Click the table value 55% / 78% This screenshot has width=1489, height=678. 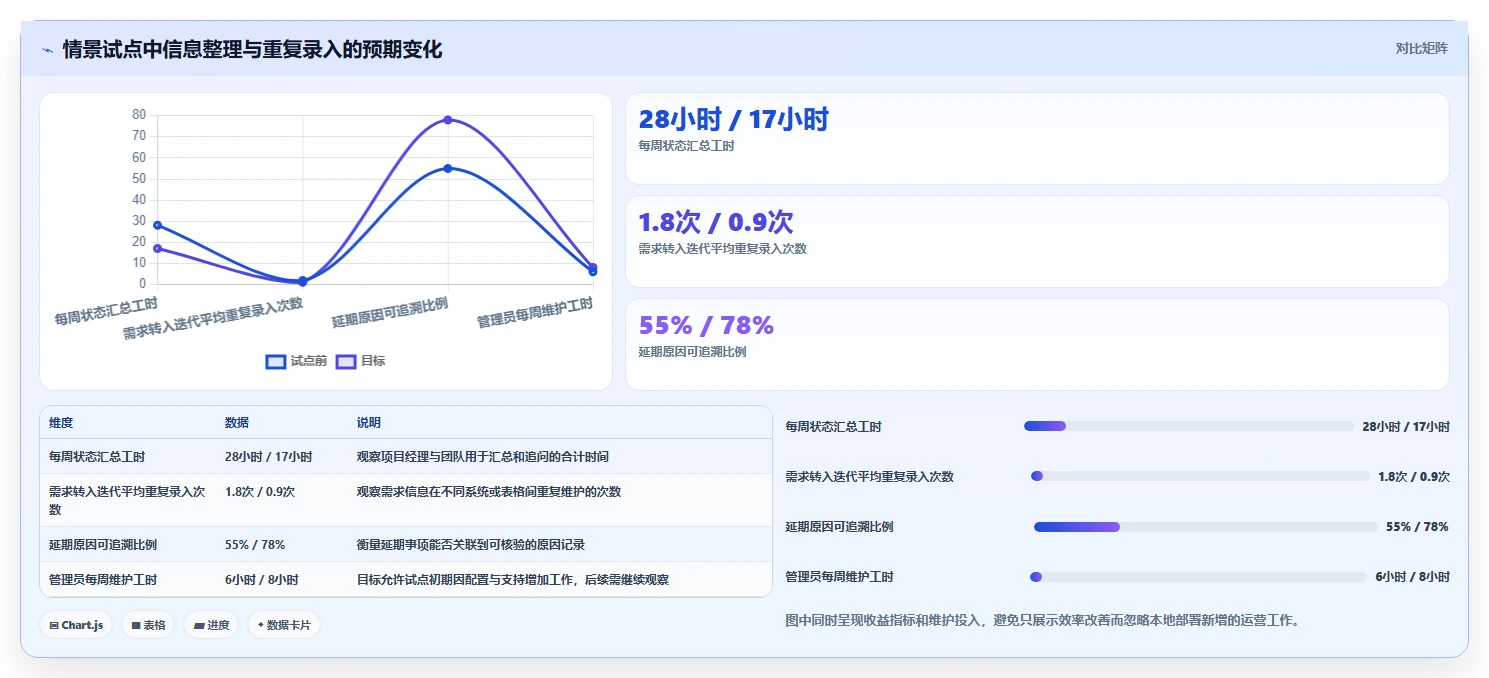[x=255, y=544]
